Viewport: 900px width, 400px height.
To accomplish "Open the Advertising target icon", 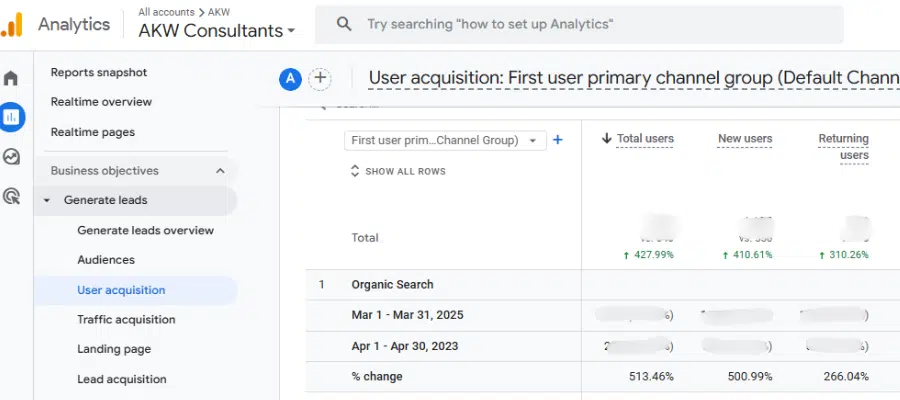I will point(12,196).
